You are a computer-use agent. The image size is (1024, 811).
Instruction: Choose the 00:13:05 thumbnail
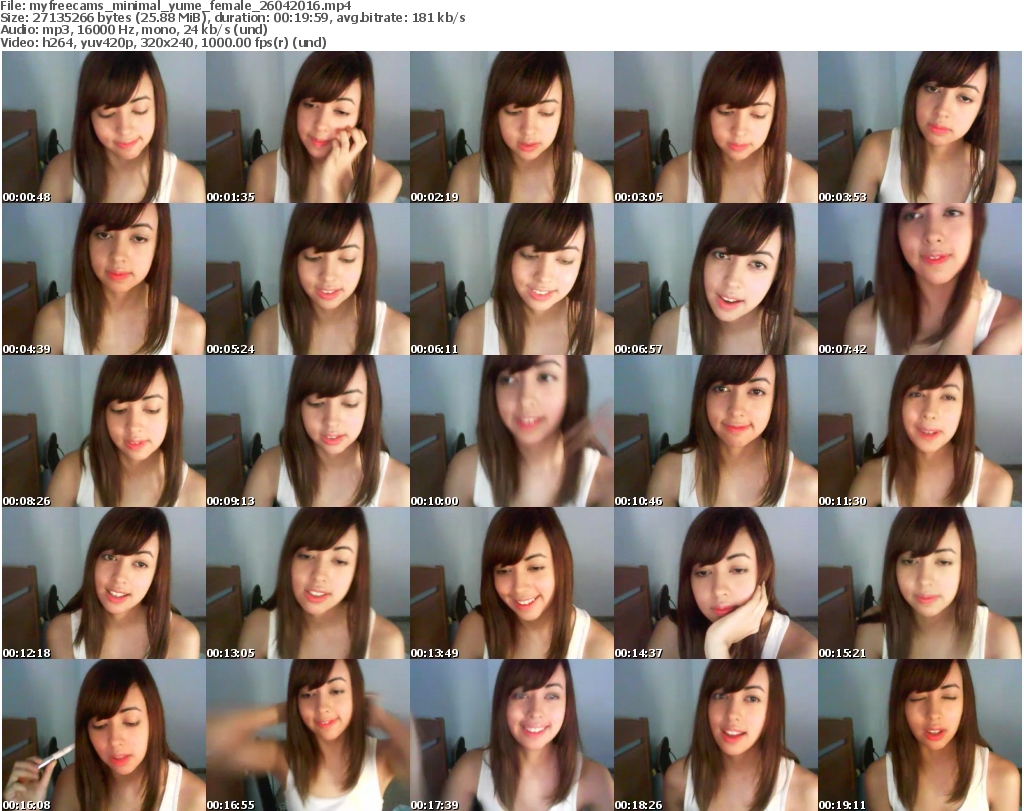point(308,583)
